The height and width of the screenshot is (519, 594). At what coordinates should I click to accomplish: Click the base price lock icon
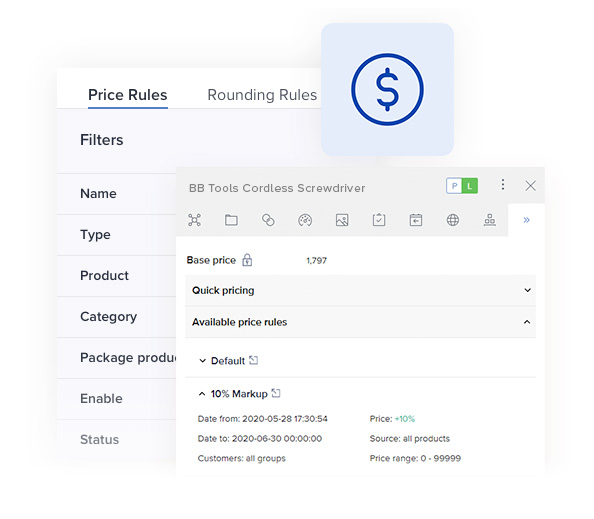point(247,260)
